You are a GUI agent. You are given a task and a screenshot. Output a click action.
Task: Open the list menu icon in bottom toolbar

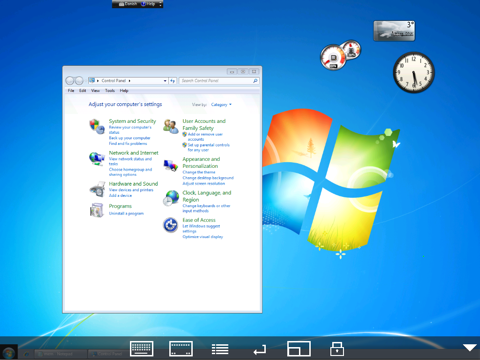coord(220,349)
